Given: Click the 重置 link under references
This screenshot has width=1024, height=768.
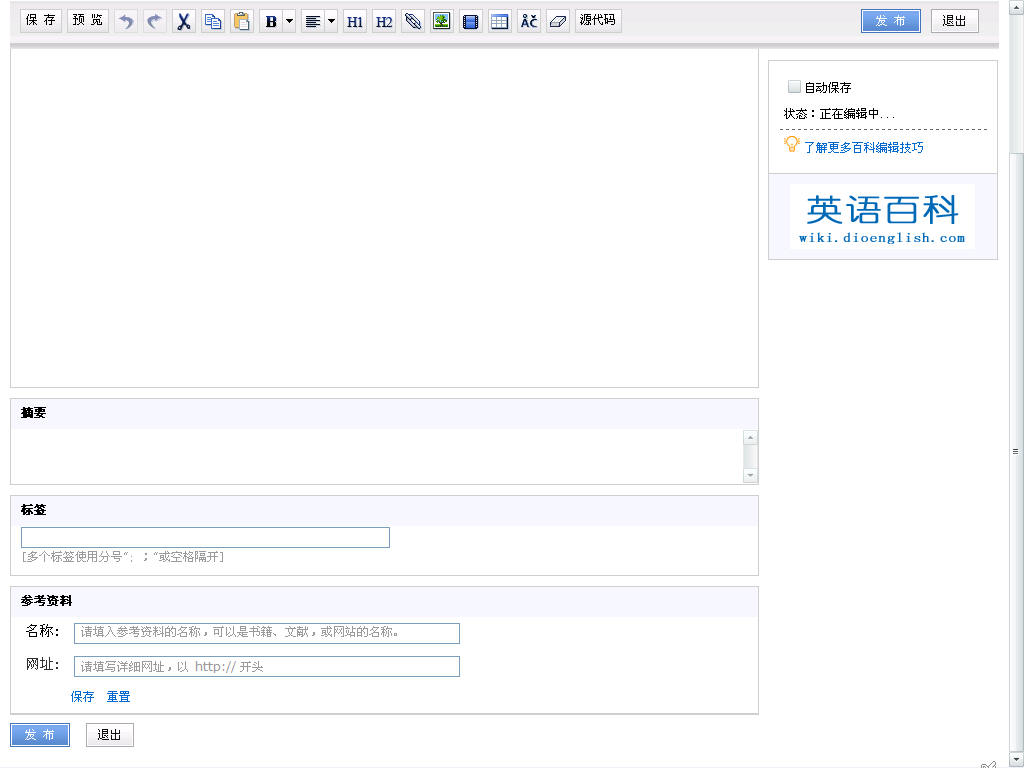Looking at the screenshot, I should [118, 697].
